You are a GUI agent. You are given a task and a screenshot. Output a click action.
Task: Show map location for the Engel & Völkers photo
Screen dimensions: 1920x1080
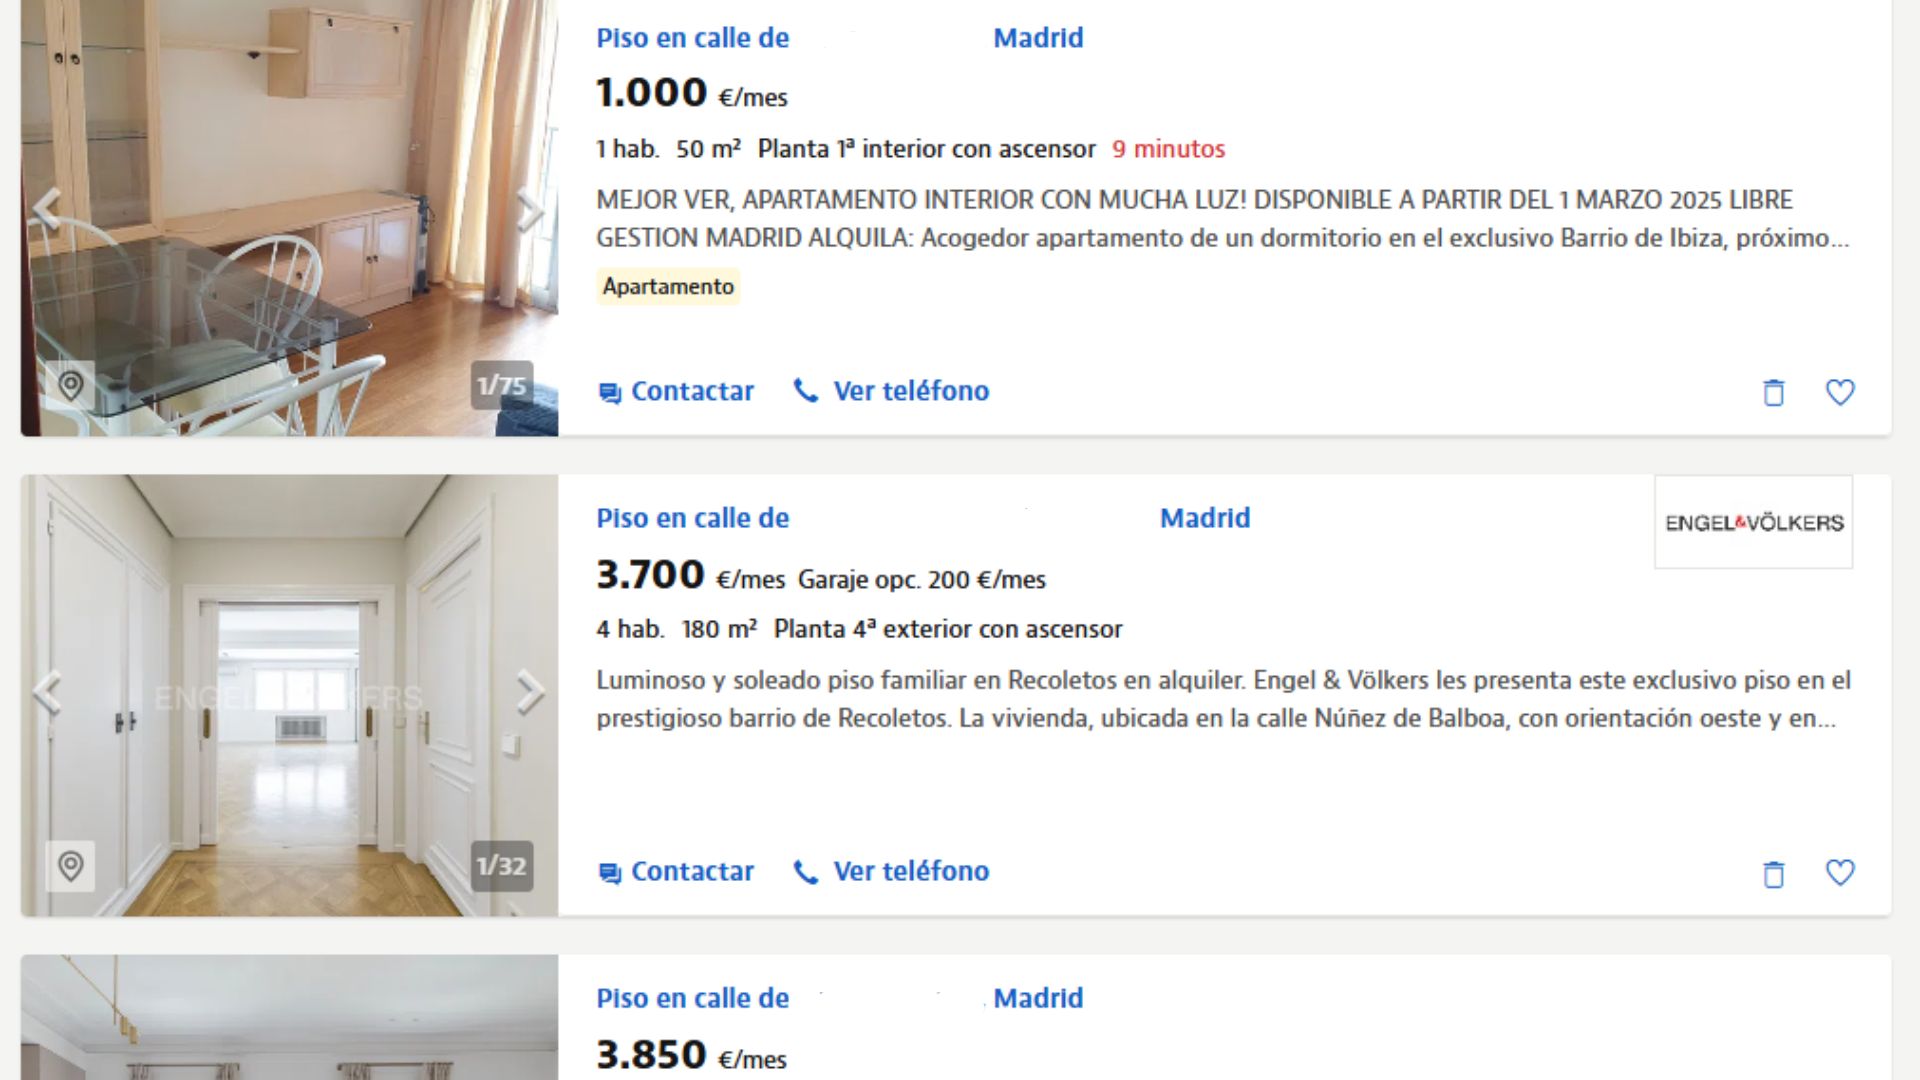click(70, 866)
